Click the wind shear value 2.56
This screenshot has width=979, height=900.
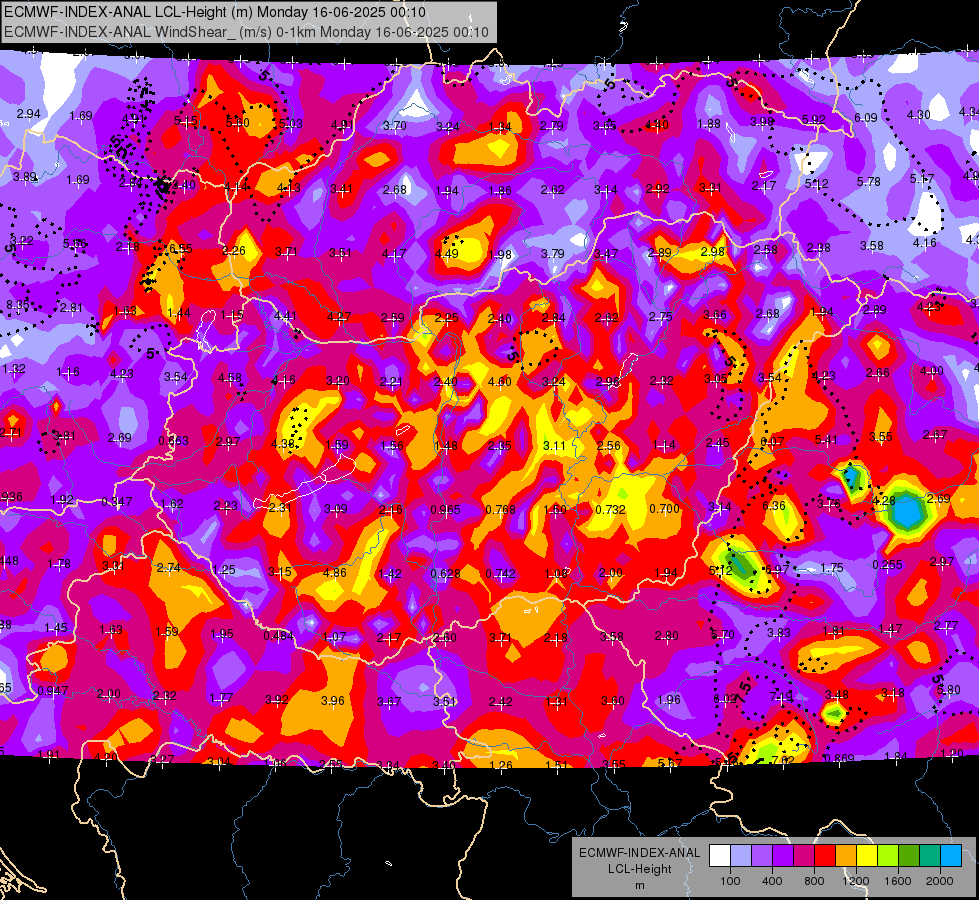[x=609, y=446]
